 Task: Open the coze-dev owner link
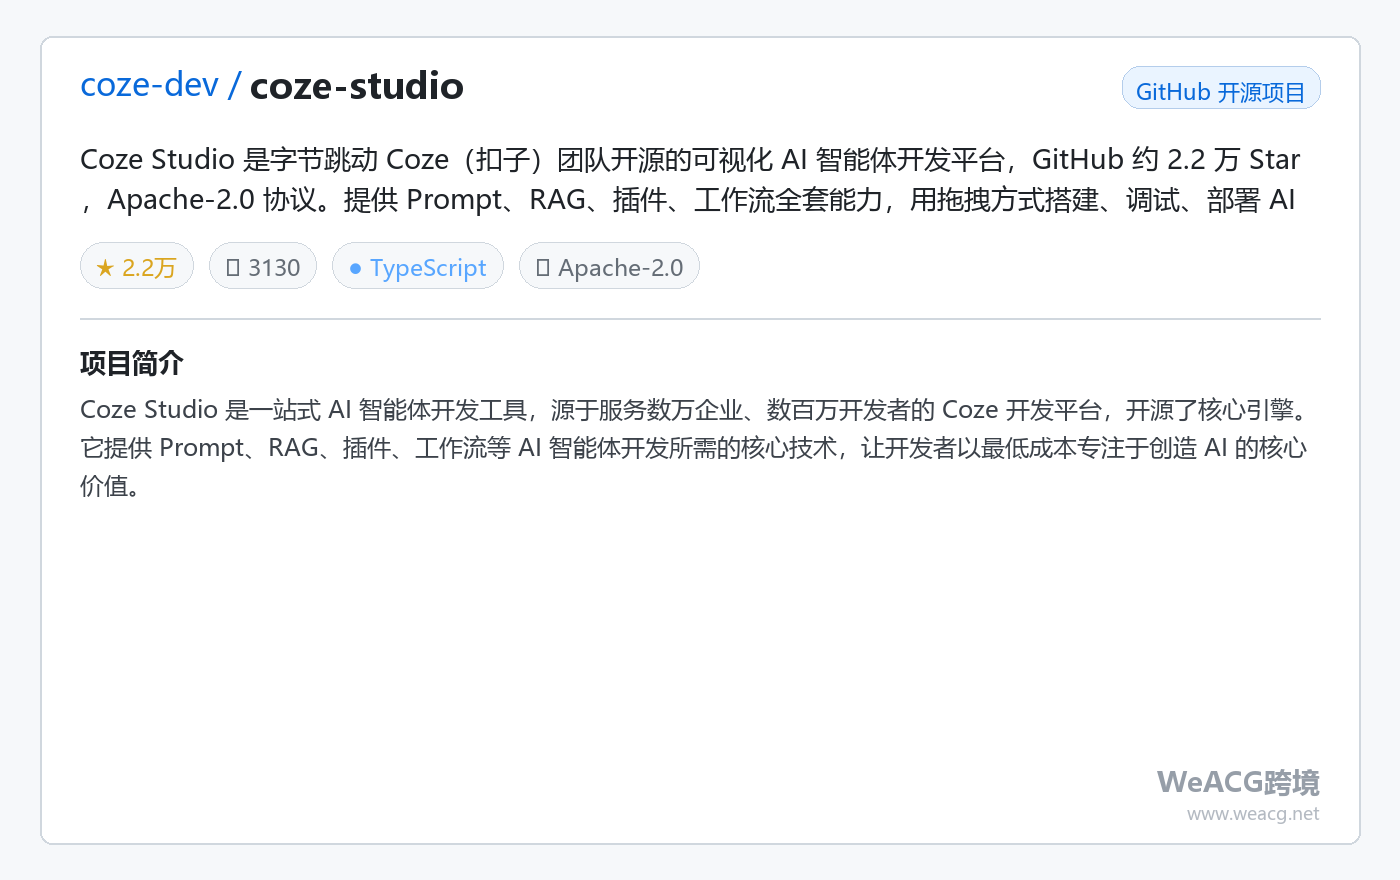point(149,86)
